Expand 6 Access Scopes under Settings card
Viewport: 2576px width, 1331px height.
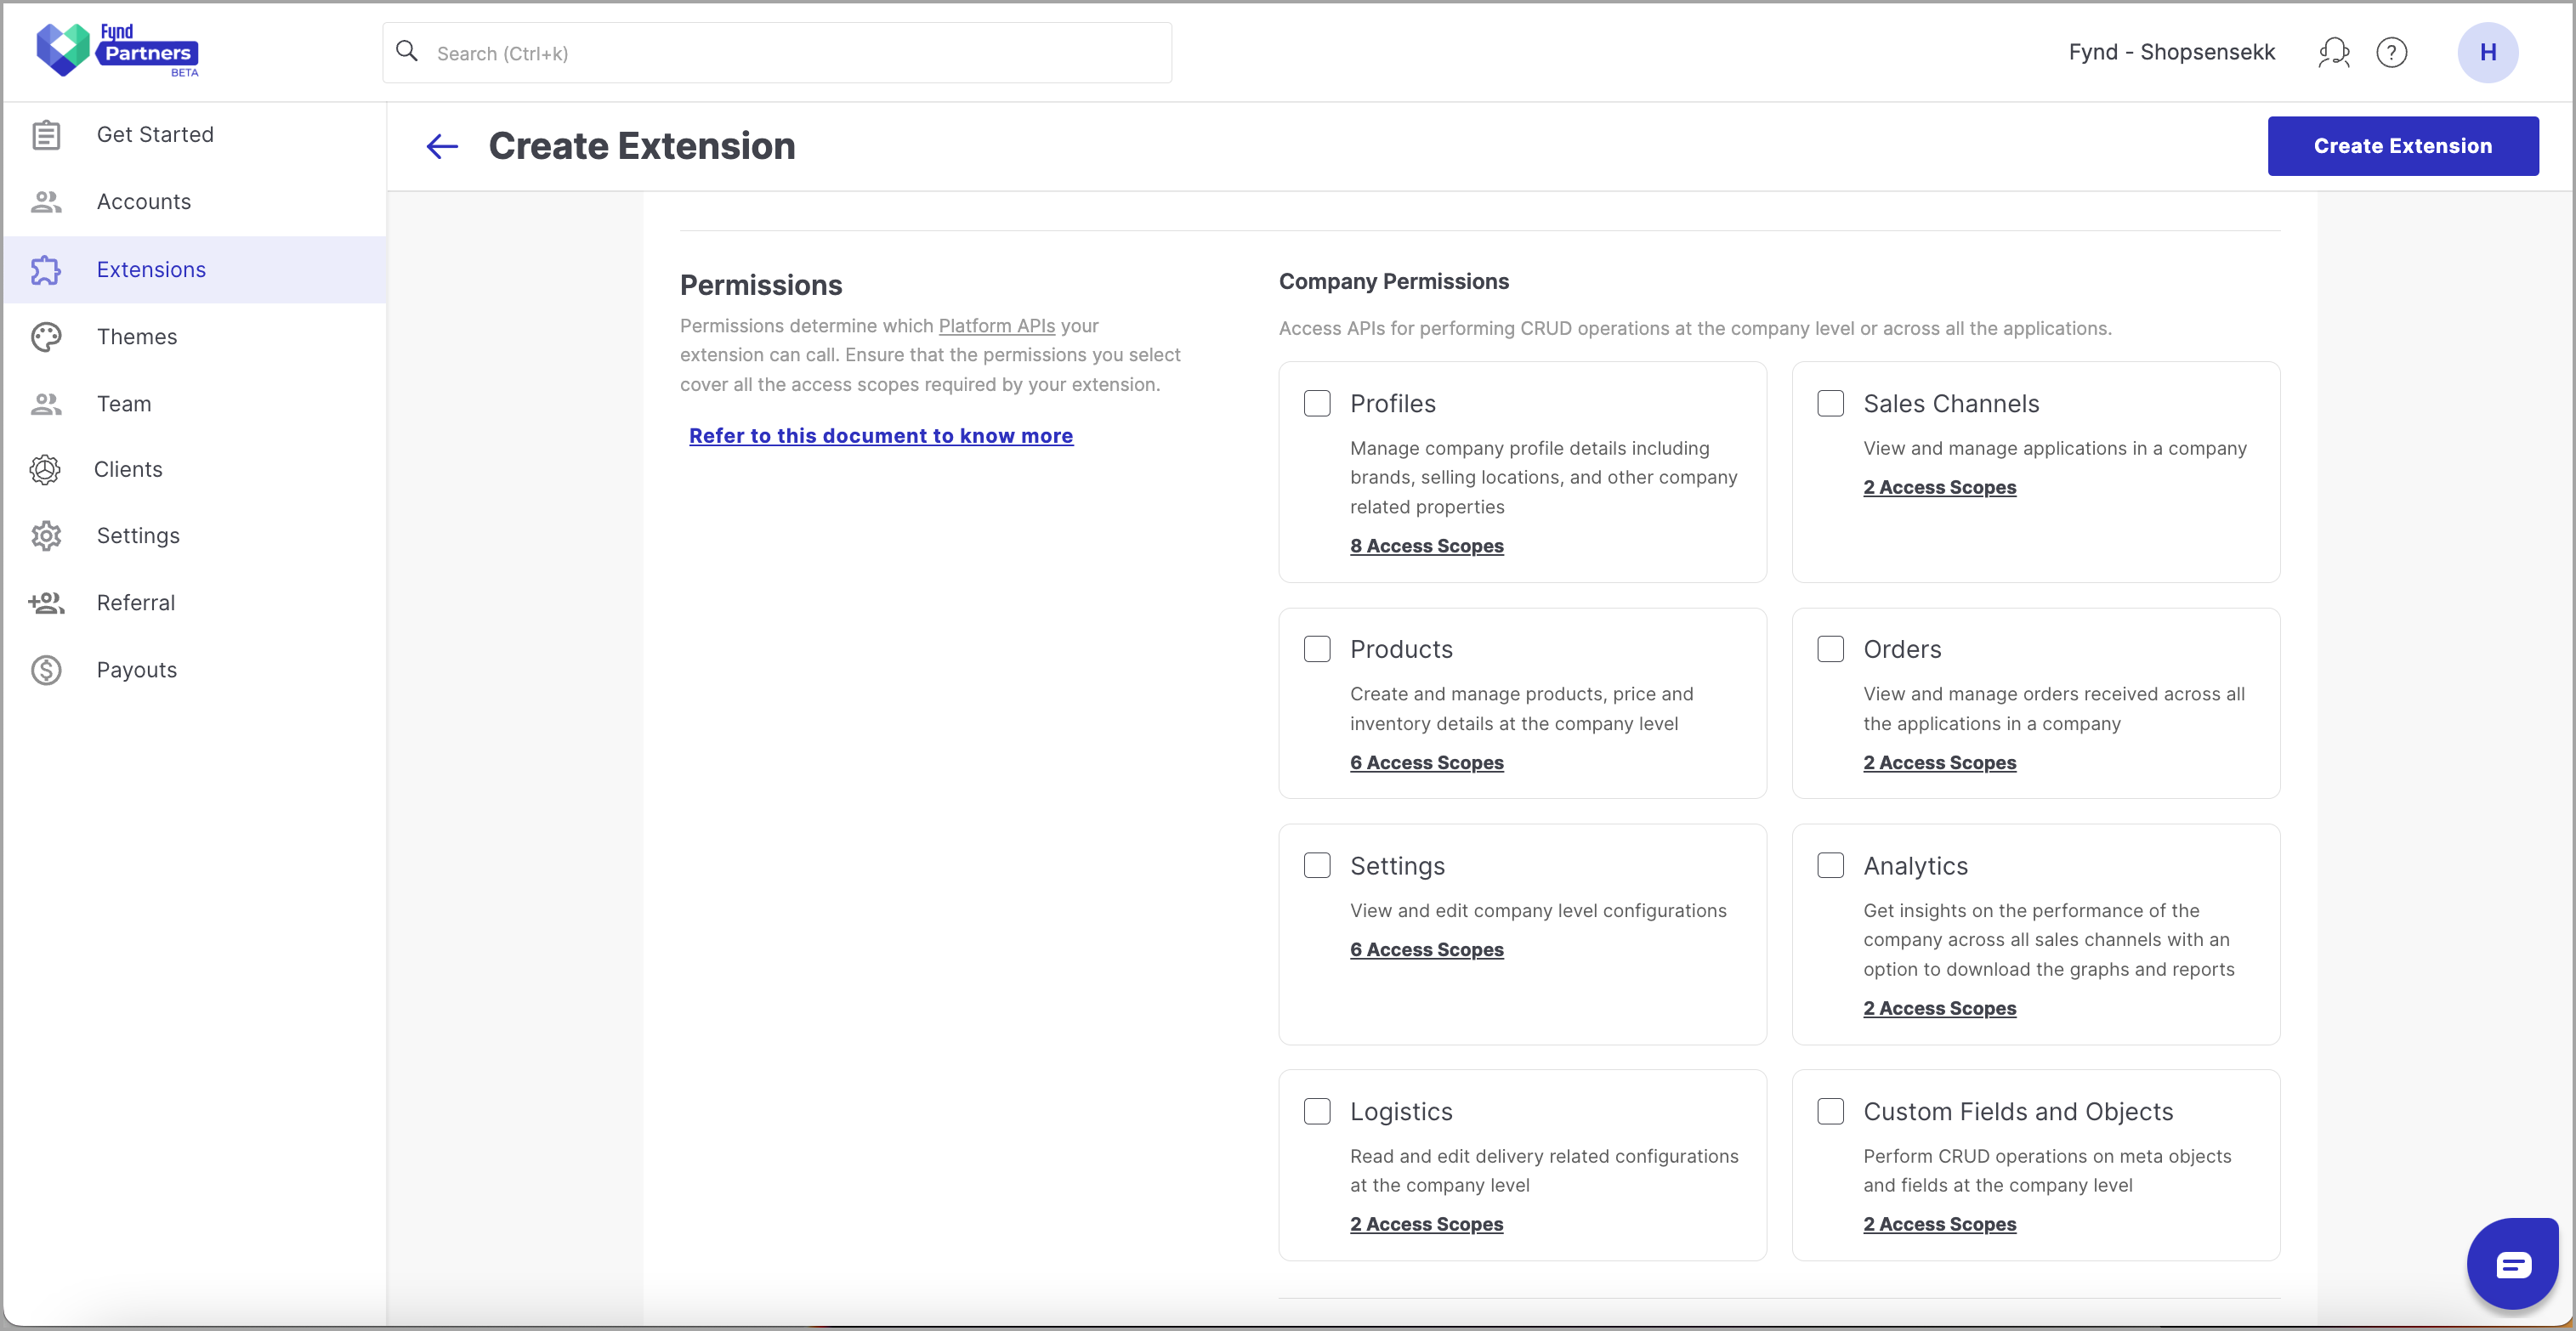(x=1426, y=950)
